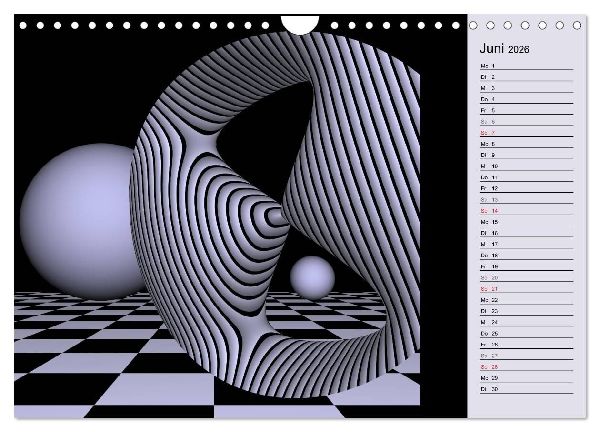Select the "Fr 12" day row
Screen dimensions: 600x432
click(x=527, y=188)
